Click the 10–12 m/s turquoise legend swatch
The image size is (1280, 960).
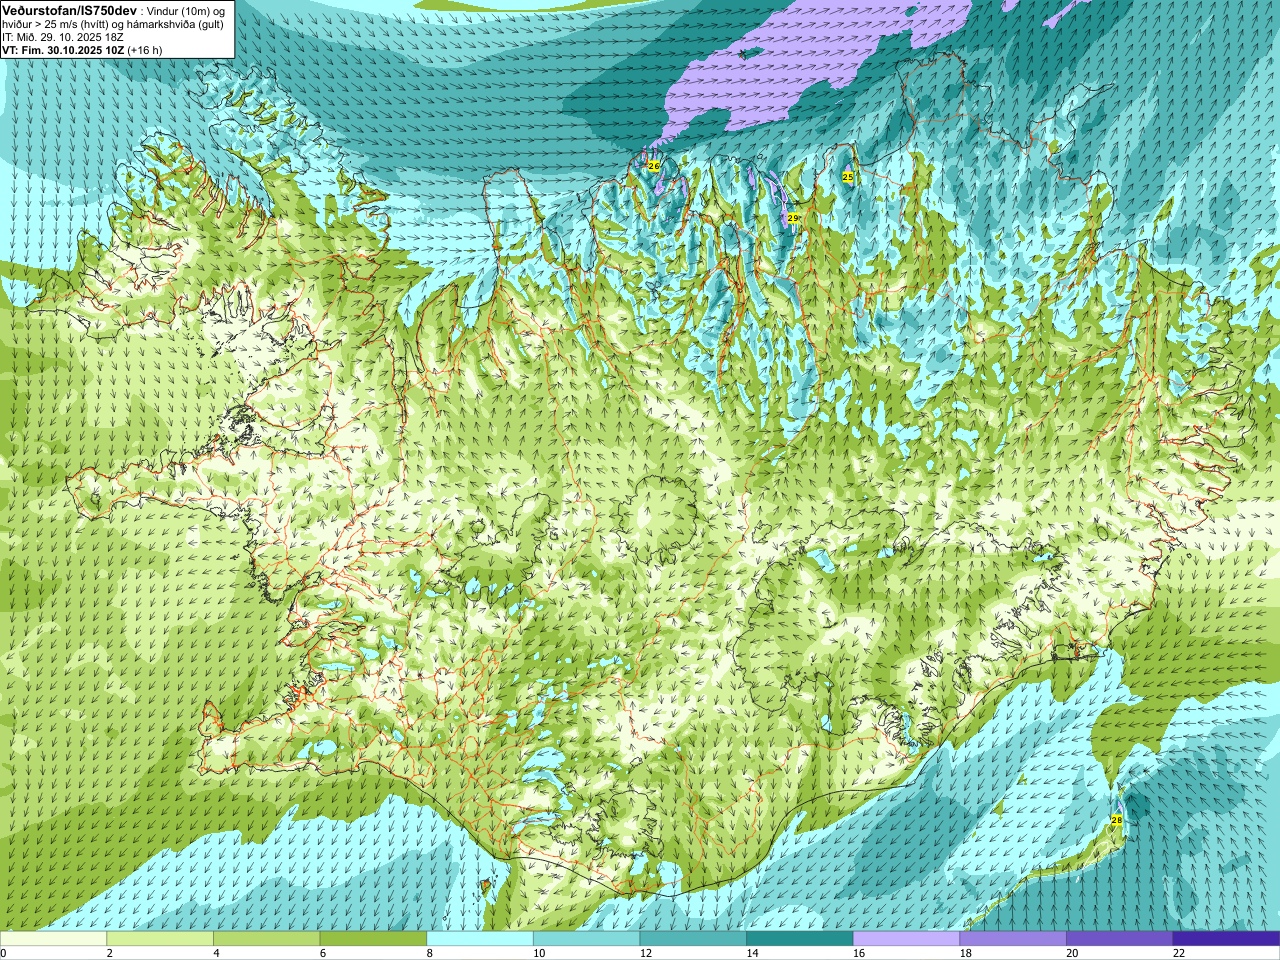[586, 939]
